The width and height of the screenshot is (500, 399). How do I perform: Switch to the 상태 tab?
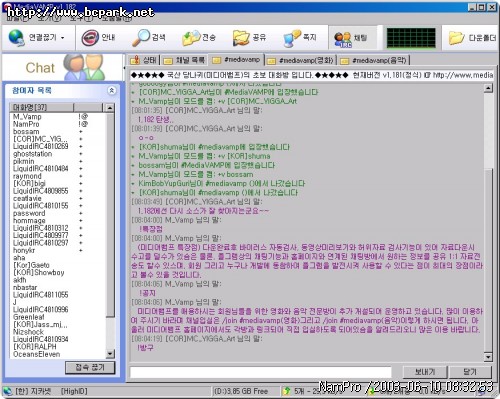[144, 60]
